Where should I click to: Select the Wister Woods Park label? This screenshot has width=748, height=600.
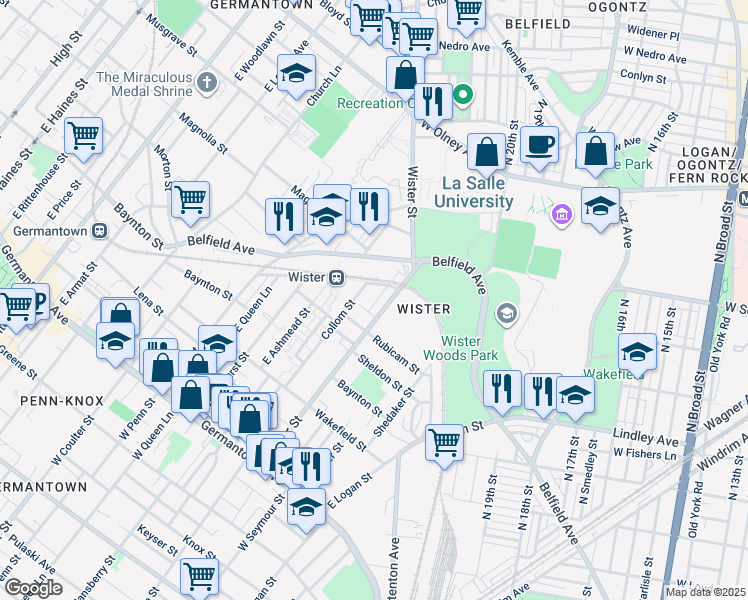pyautogui.click(x=461, y=348)
